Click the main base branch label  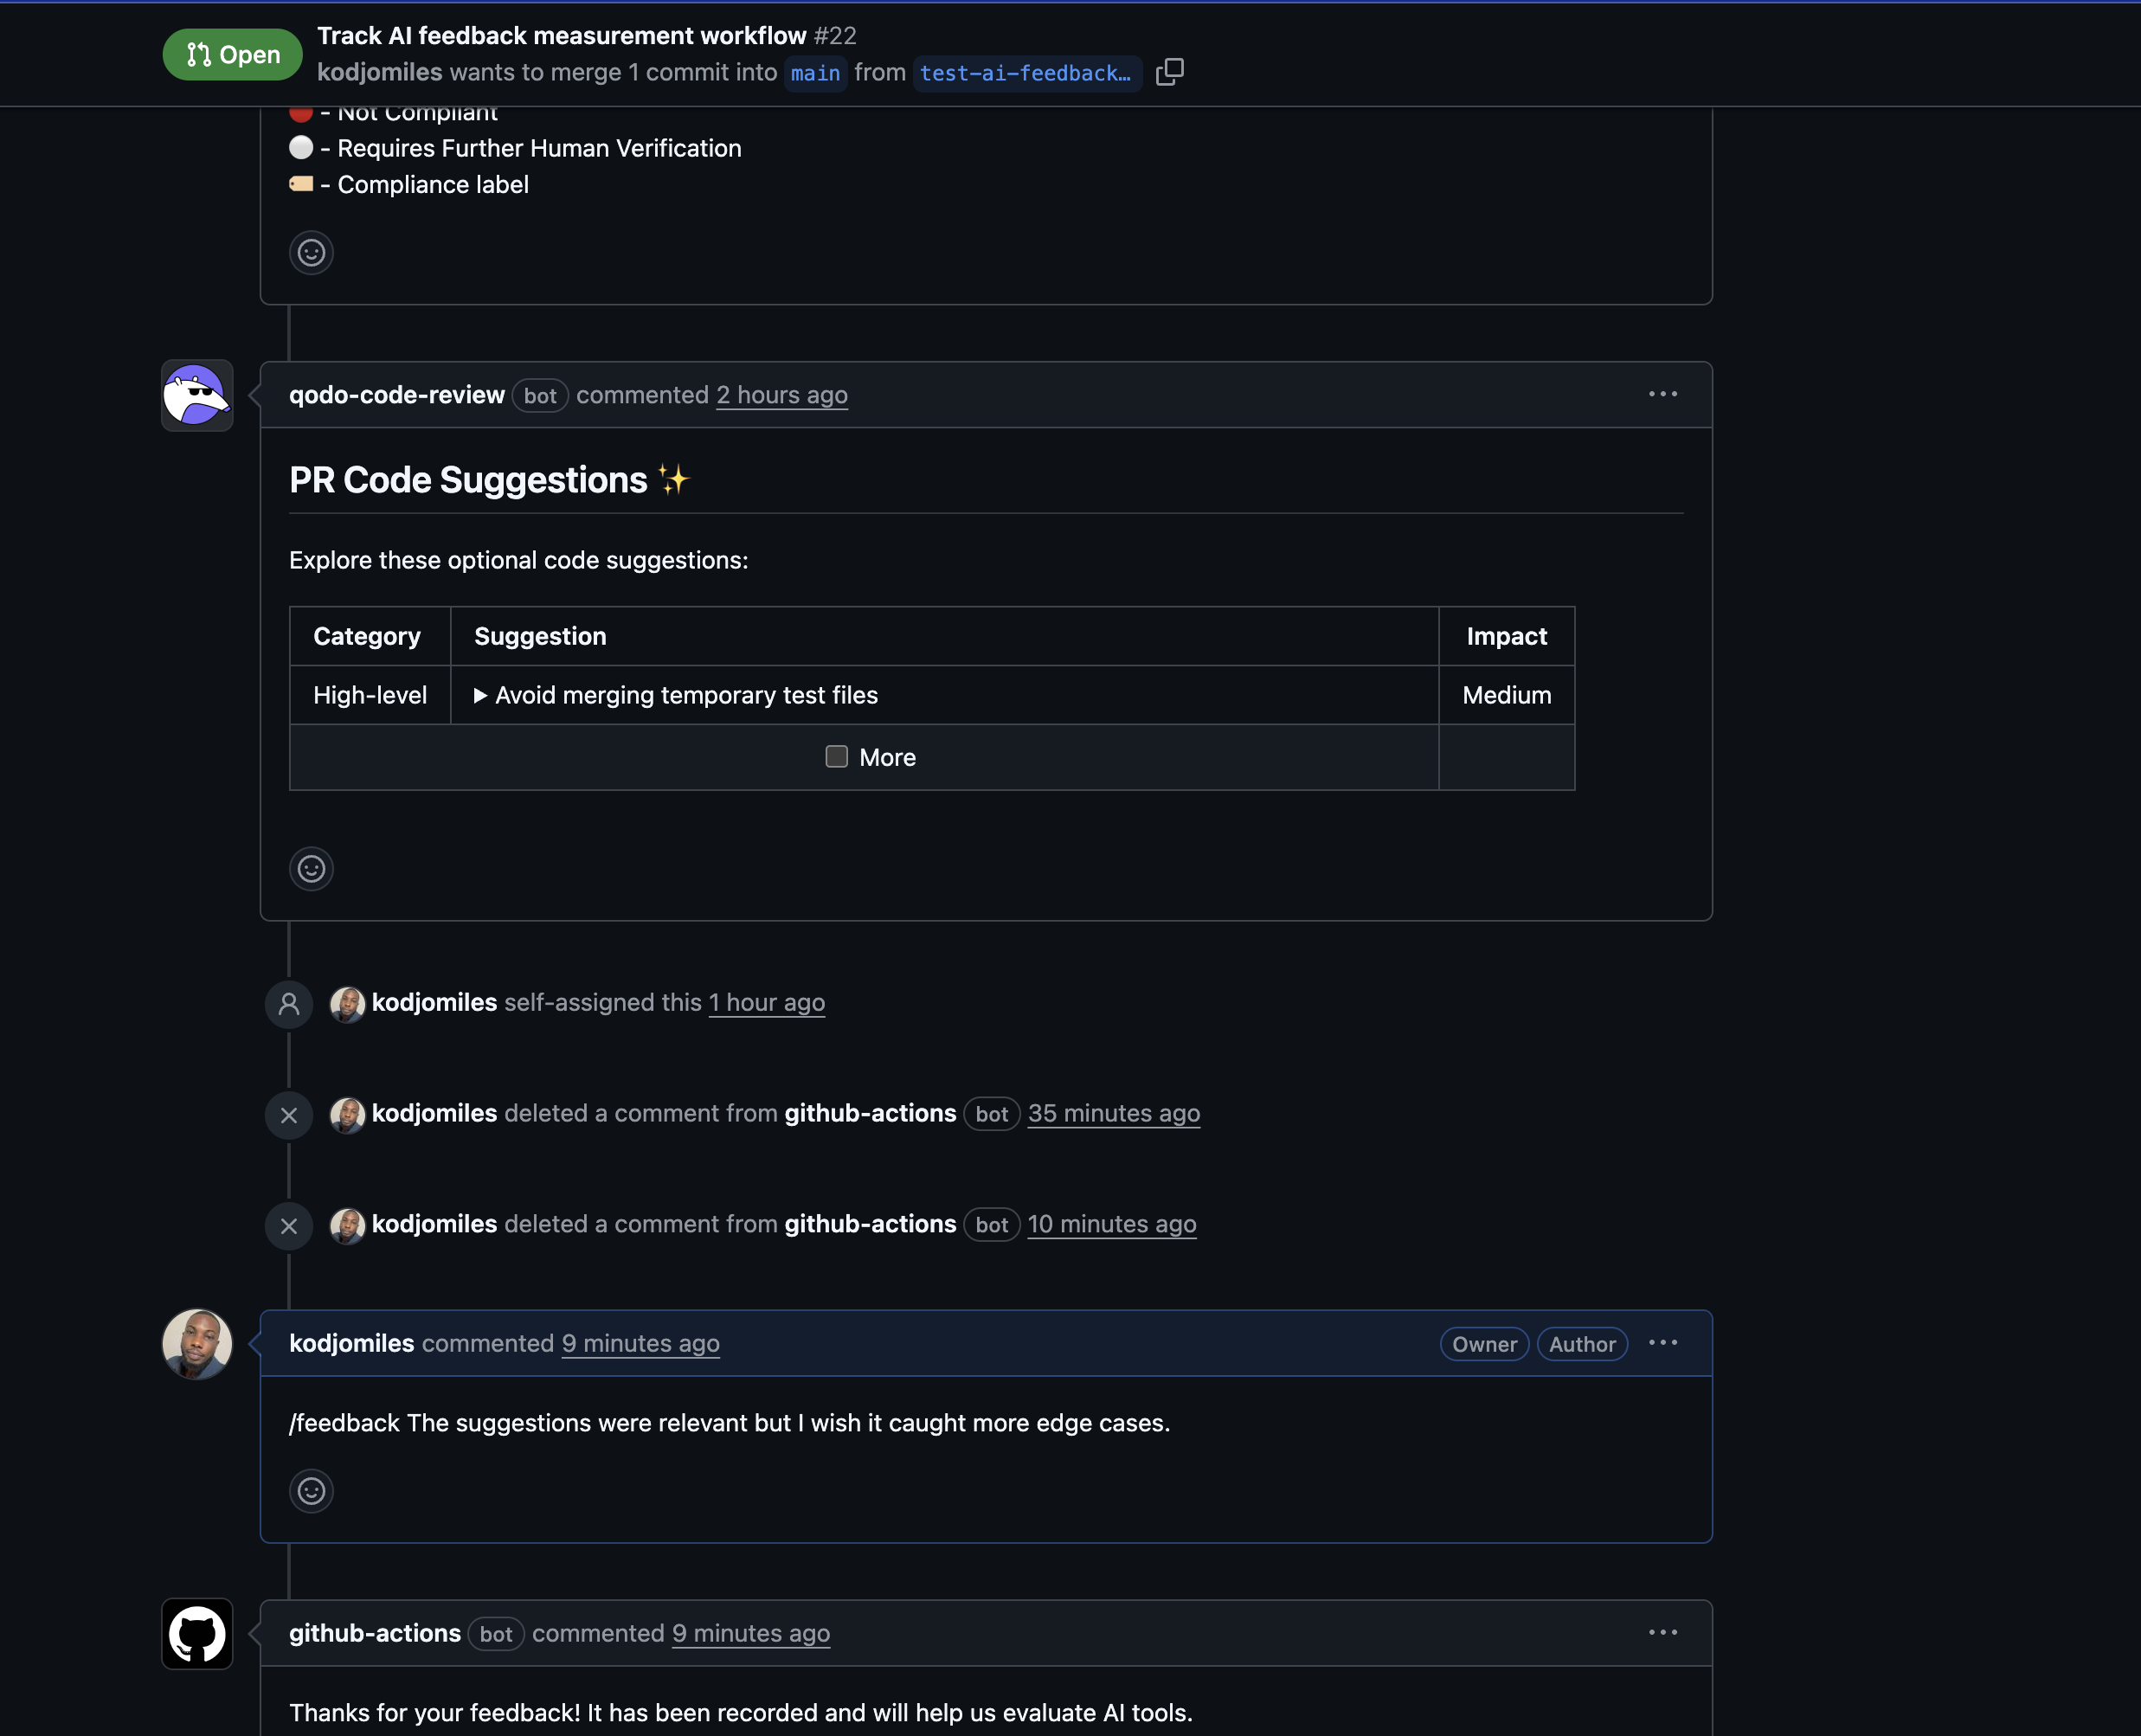pyautogui.click(x=815, y=73)
